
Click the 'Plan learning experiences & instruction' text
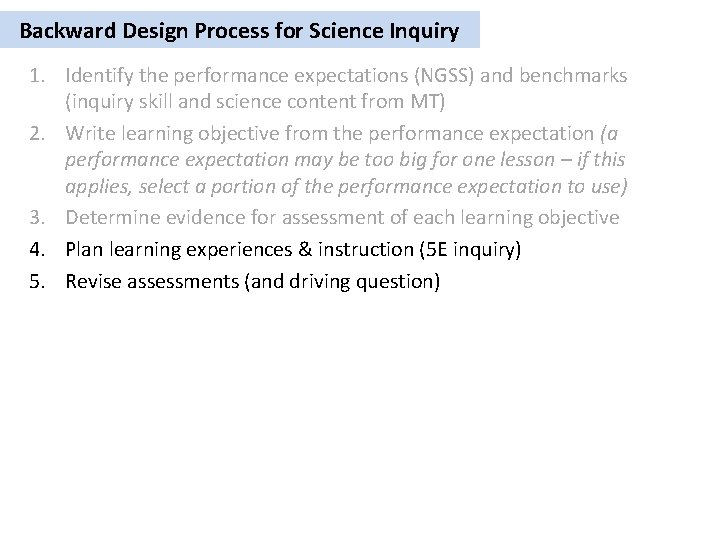point(244,250)
